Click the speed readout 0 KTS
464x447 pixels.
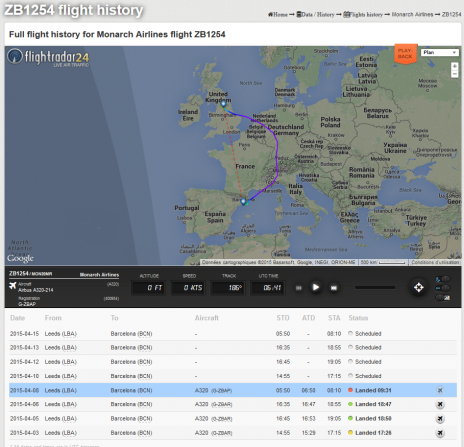[188, 288]
